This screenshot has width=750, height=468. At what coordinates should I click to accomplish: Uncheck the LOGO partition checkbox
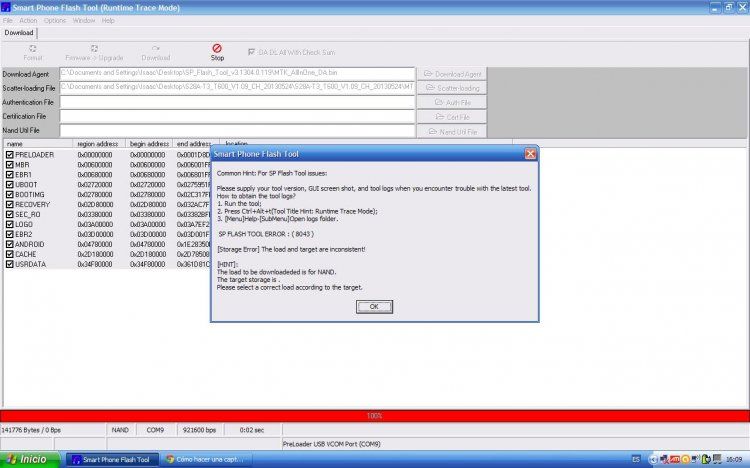click(x=10, y=224)
